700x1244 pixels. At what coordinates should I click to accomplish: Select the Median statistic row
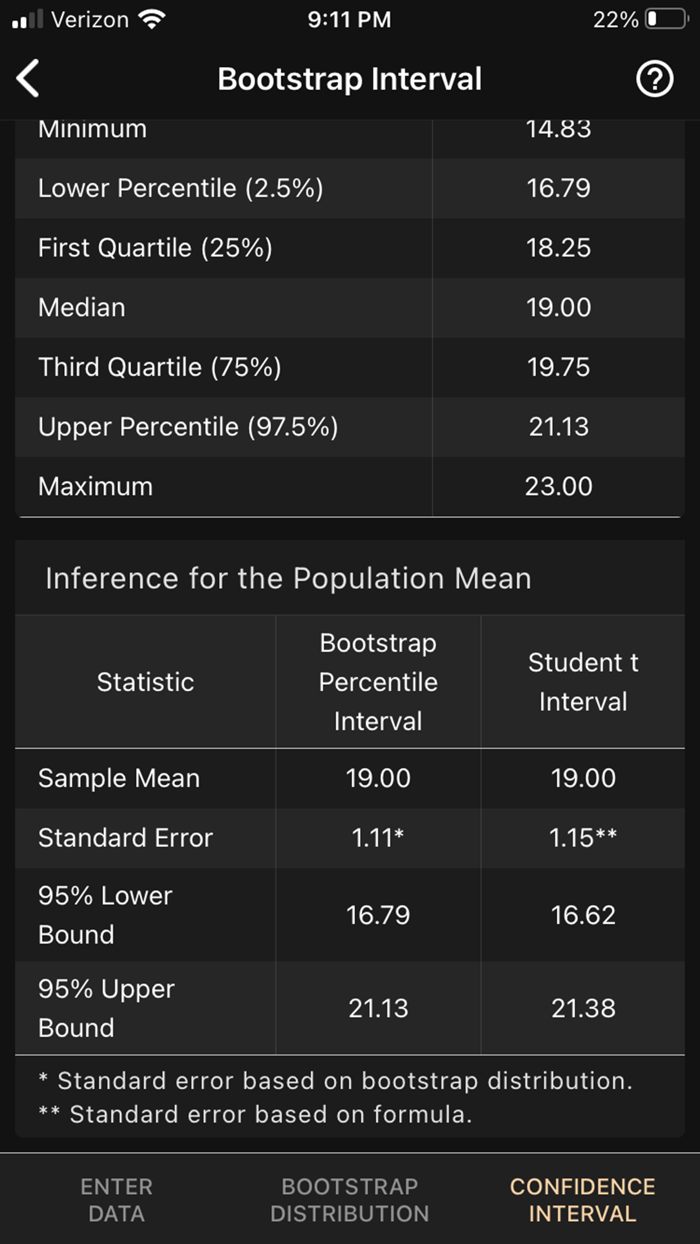click(82, 308)
